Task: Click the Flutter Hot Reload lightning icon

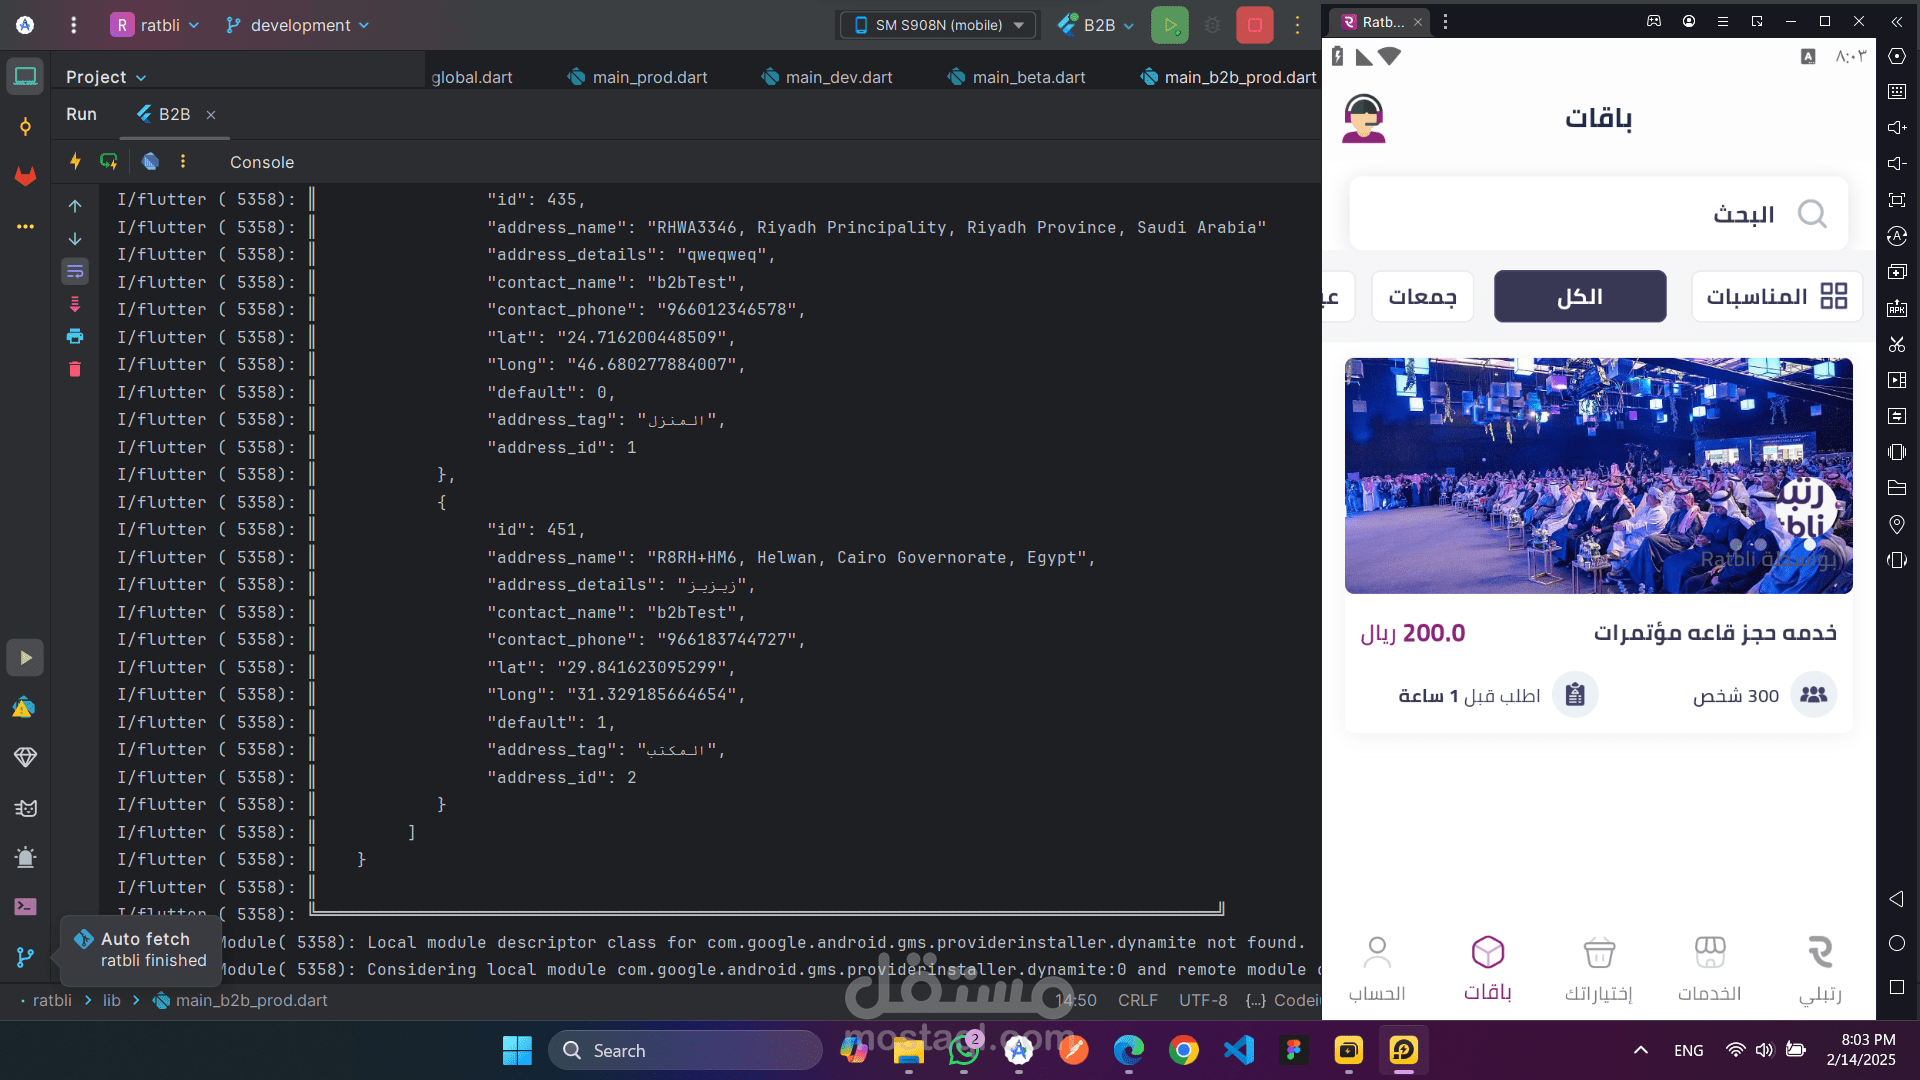Action: pyautogui.click(x=75, y=161)
